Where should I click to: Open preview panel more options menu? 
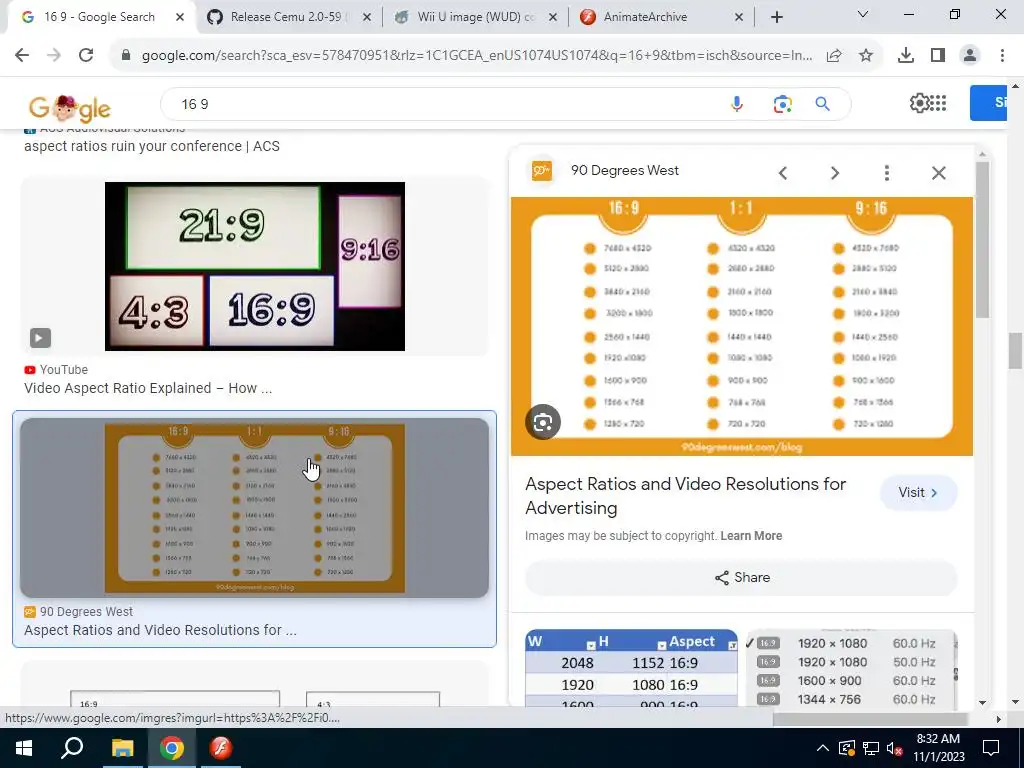click(x=886, y=173)
